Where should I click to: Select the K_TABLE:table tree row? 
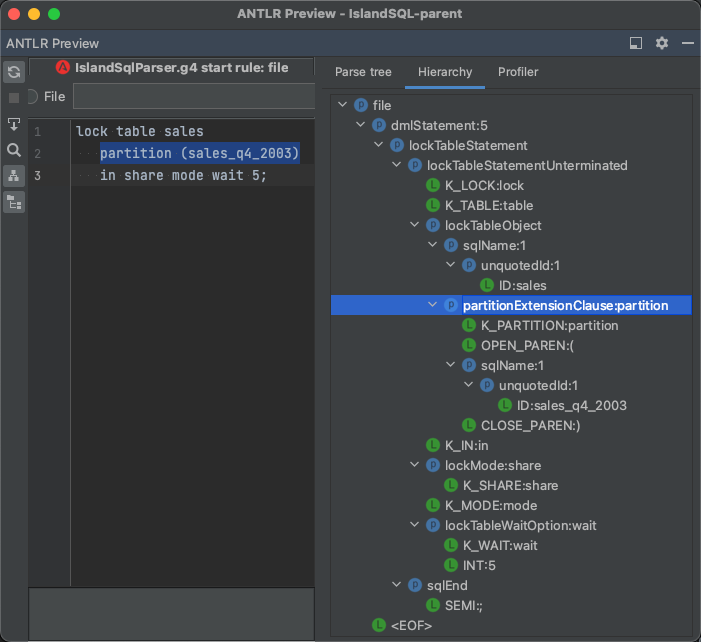(479, 205)
